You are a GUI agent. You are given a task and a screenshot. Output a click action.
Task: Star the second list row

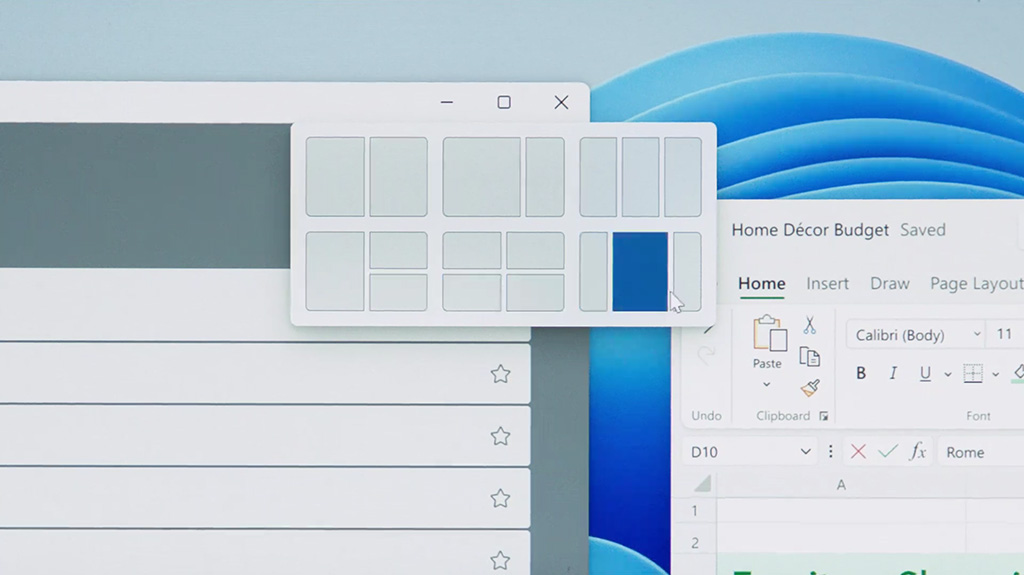500,436
